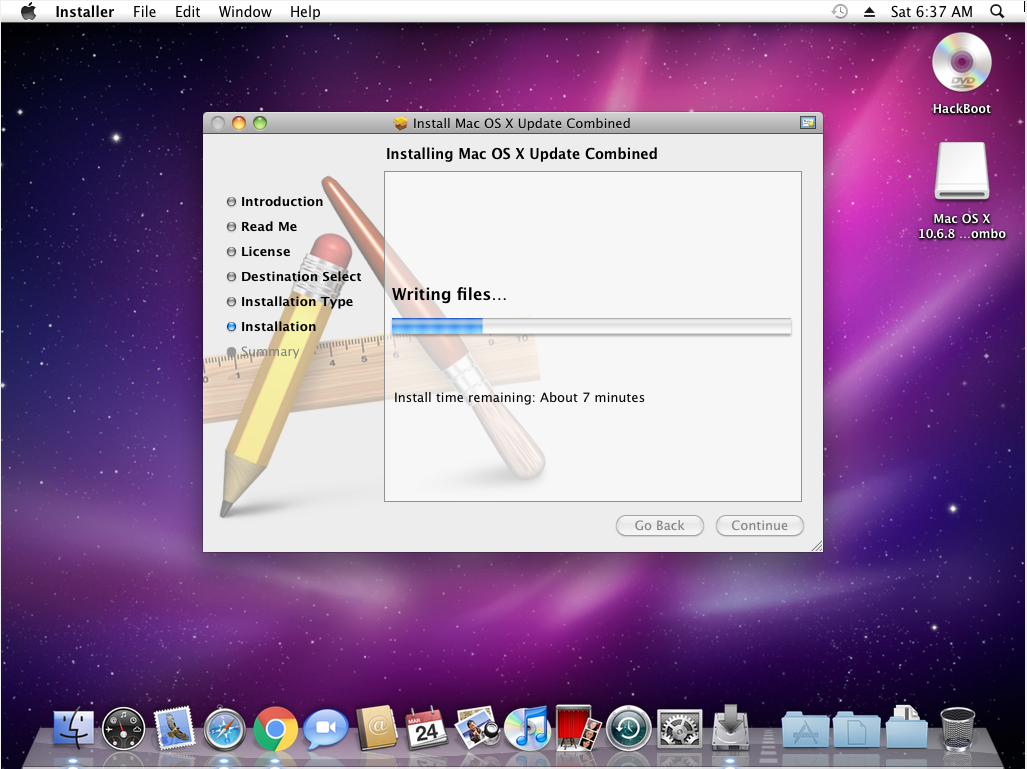Viewport: 1027px width, 769px height.
Task: Open the Apple menu
Action: (29, 11)
